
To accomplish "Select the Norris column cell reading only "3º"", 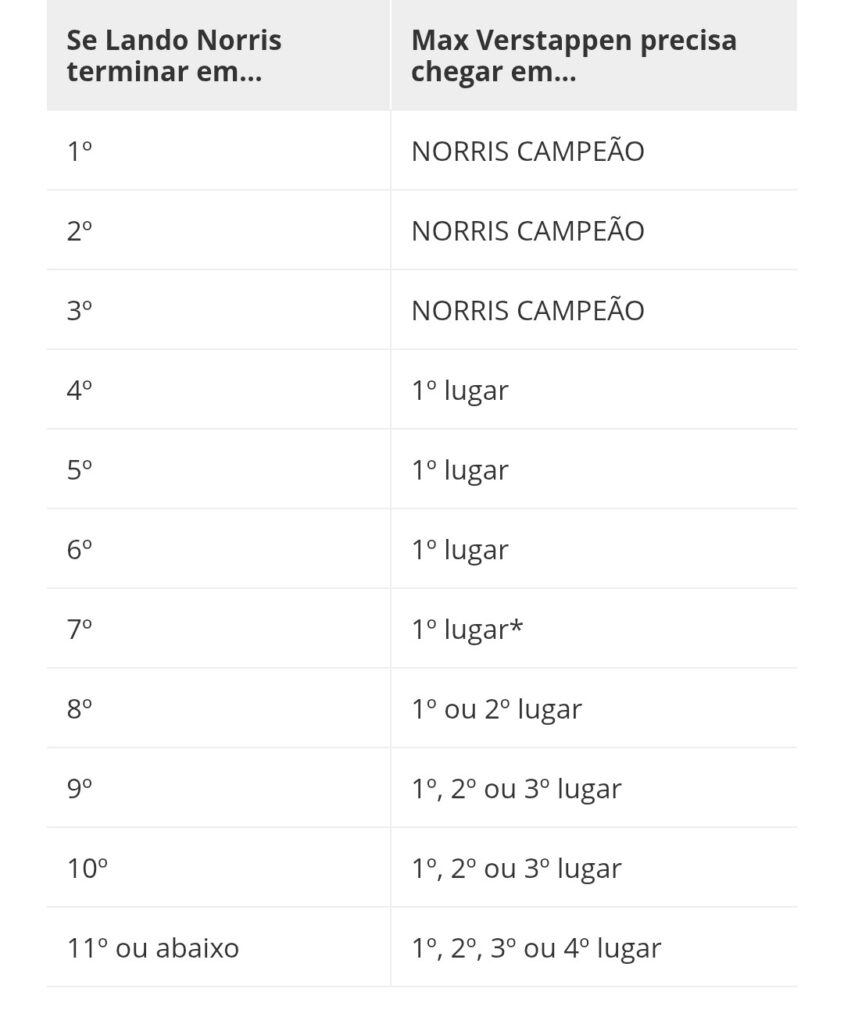I will (x=80, y=310).
